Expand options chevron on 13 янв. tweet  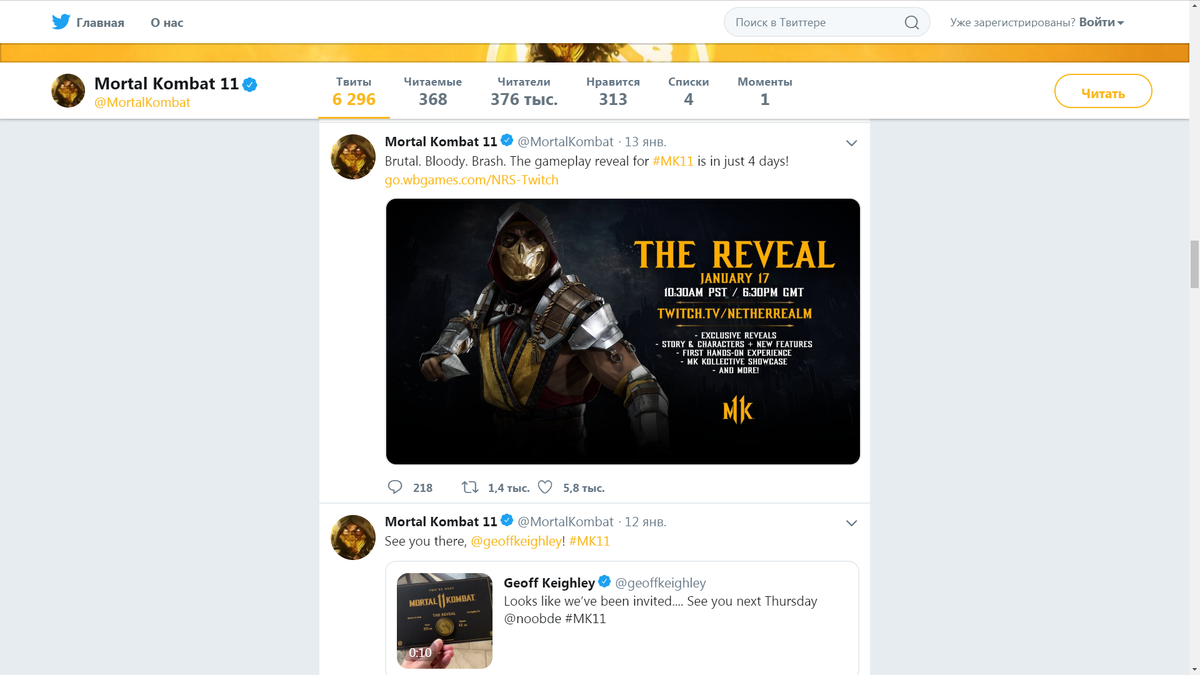pyautogui.click(x=851, y=143)
